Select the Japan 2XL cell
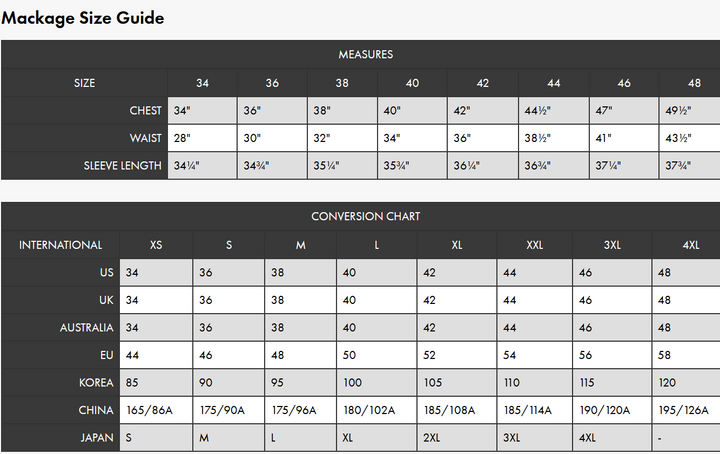Viewport: 720px width, 454px height. click(x=456, y=437)
